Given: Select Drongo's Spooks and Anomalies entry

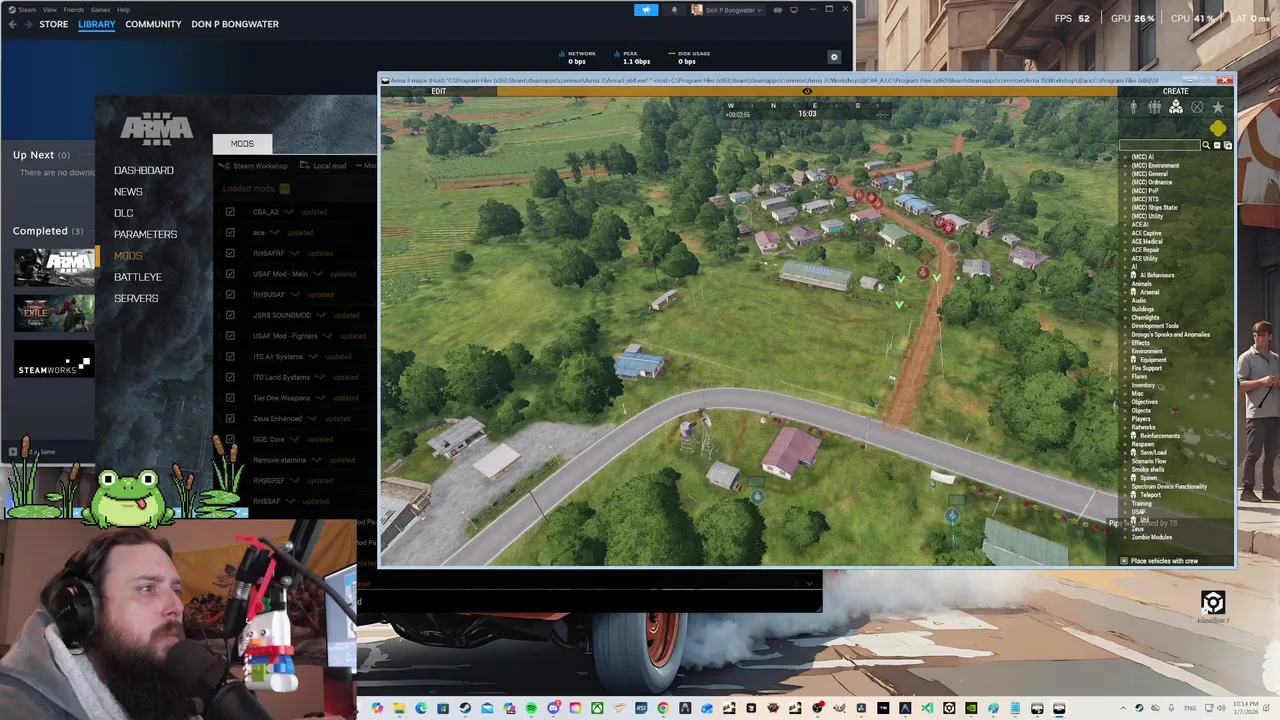Looking at the screenshot, I should click(1171, 334).
